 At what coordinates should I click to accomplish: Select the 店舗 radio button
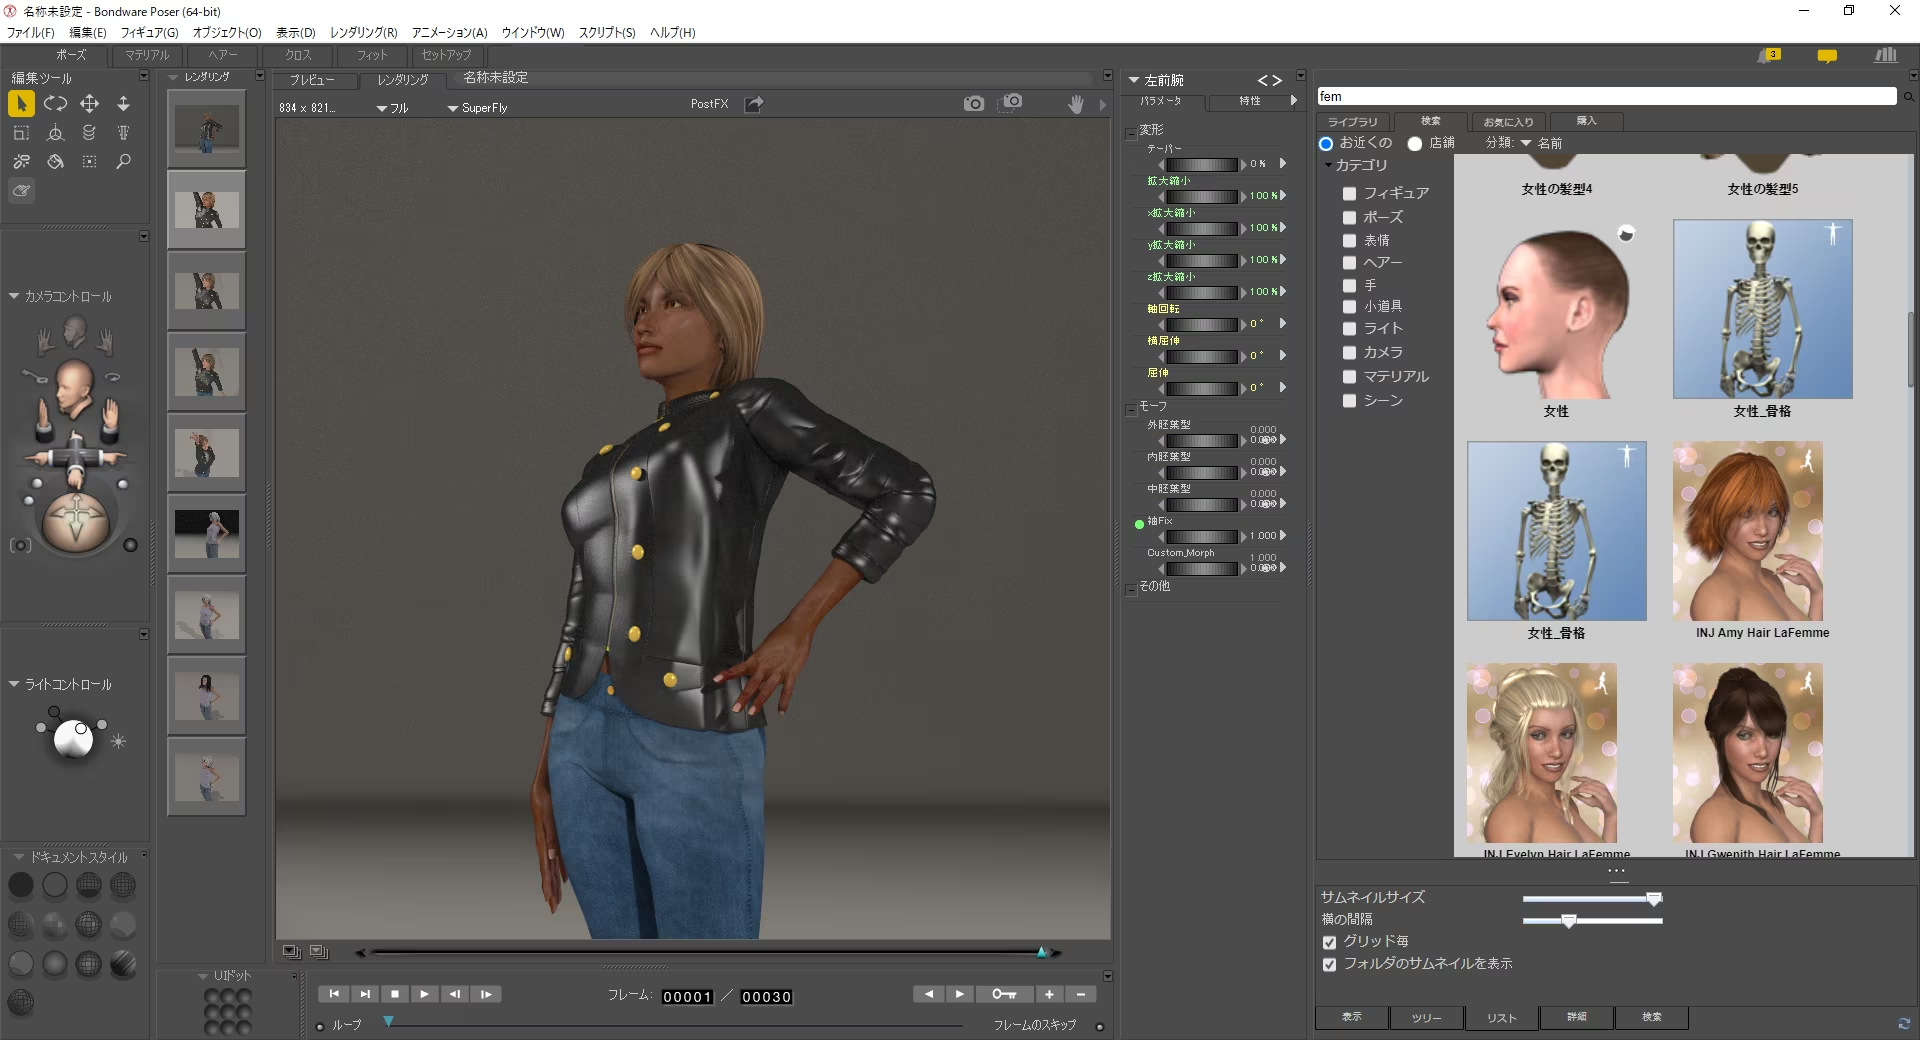(x=1415, y=144)
